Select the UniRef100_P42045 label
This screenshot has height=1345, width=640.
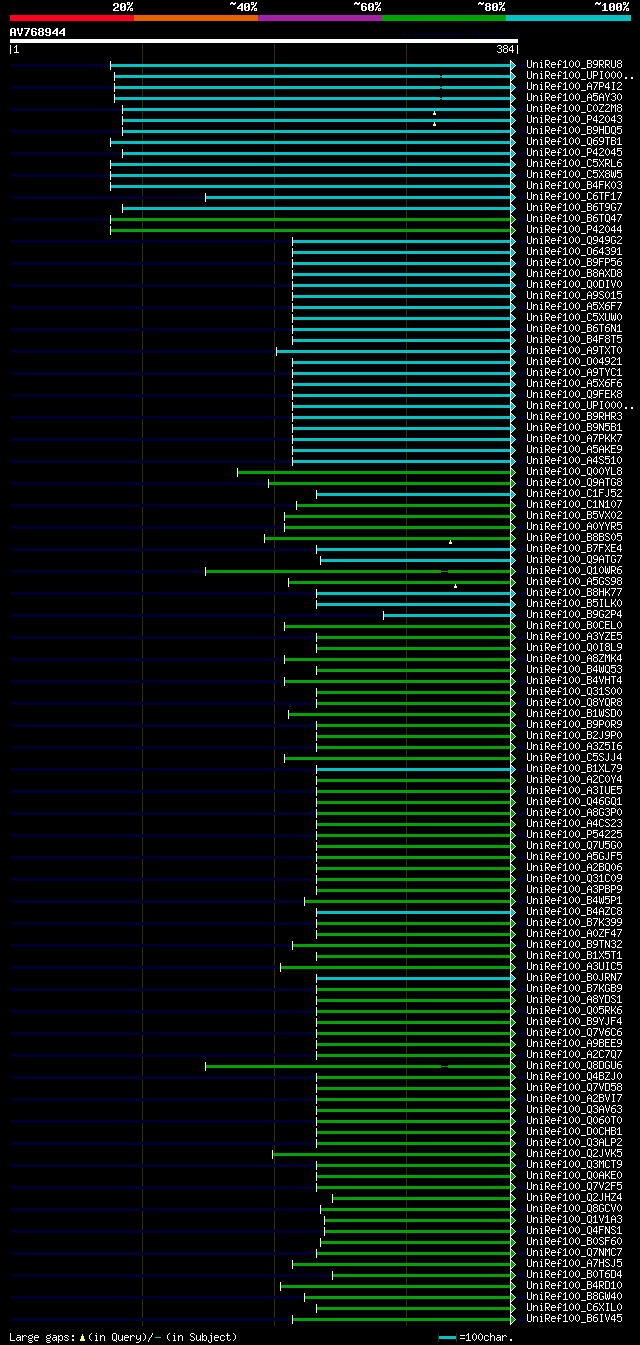tap(574, 153)
